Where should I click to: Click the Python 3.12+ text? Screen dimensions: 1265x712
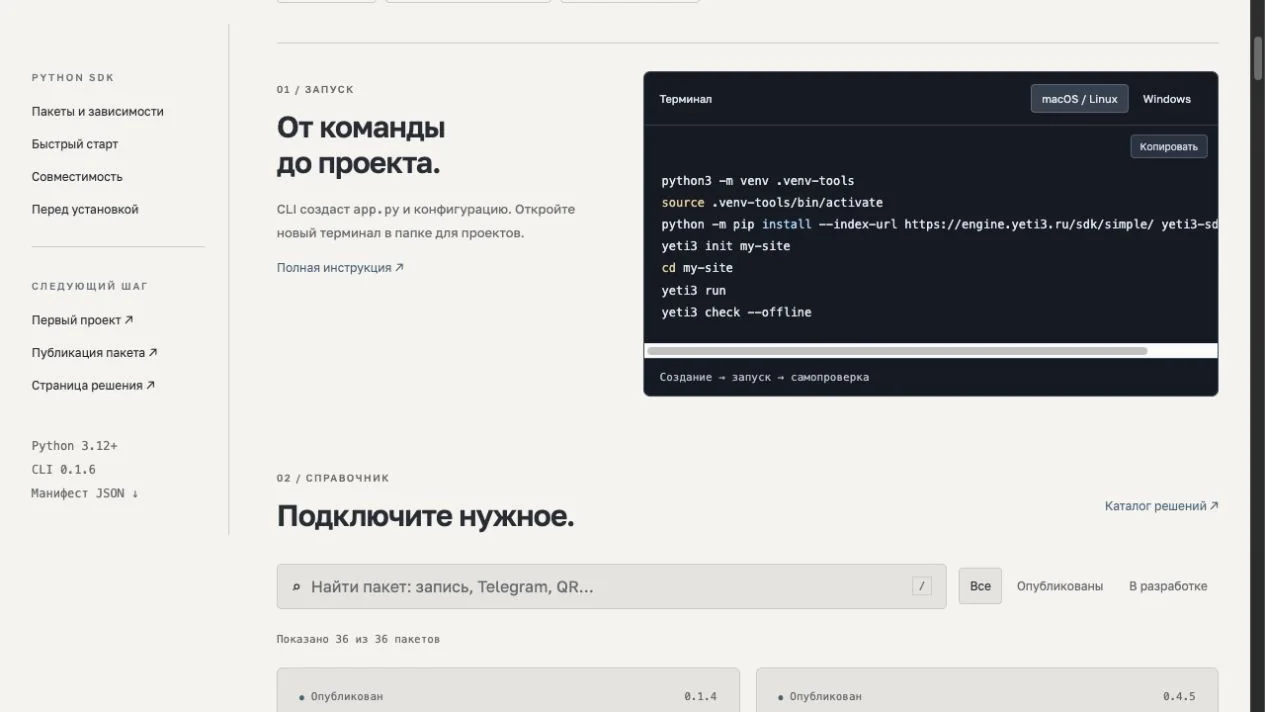pyautogui.click(x=74, y=446)
